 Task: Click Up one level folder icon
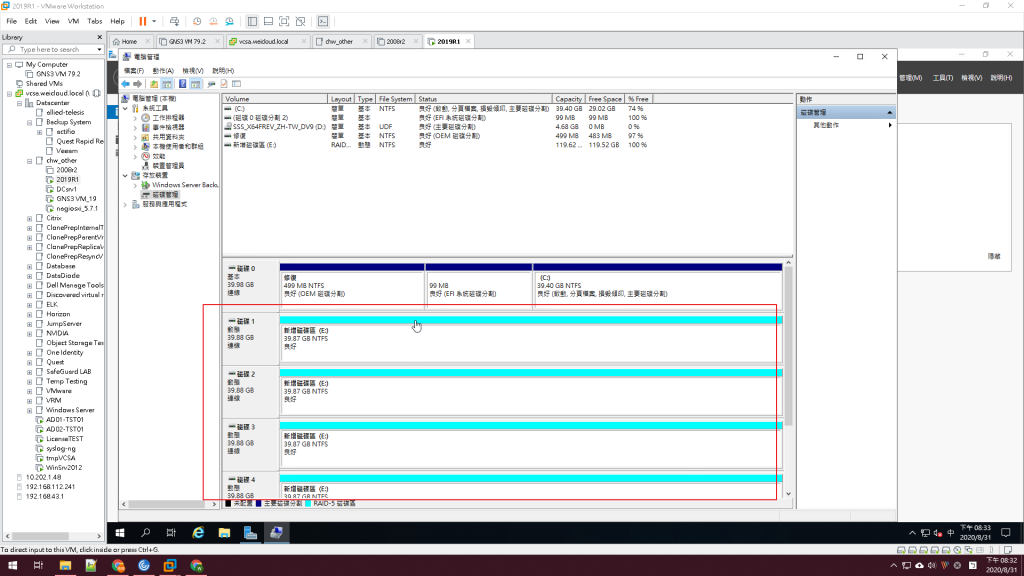click(x=154, y=84)
